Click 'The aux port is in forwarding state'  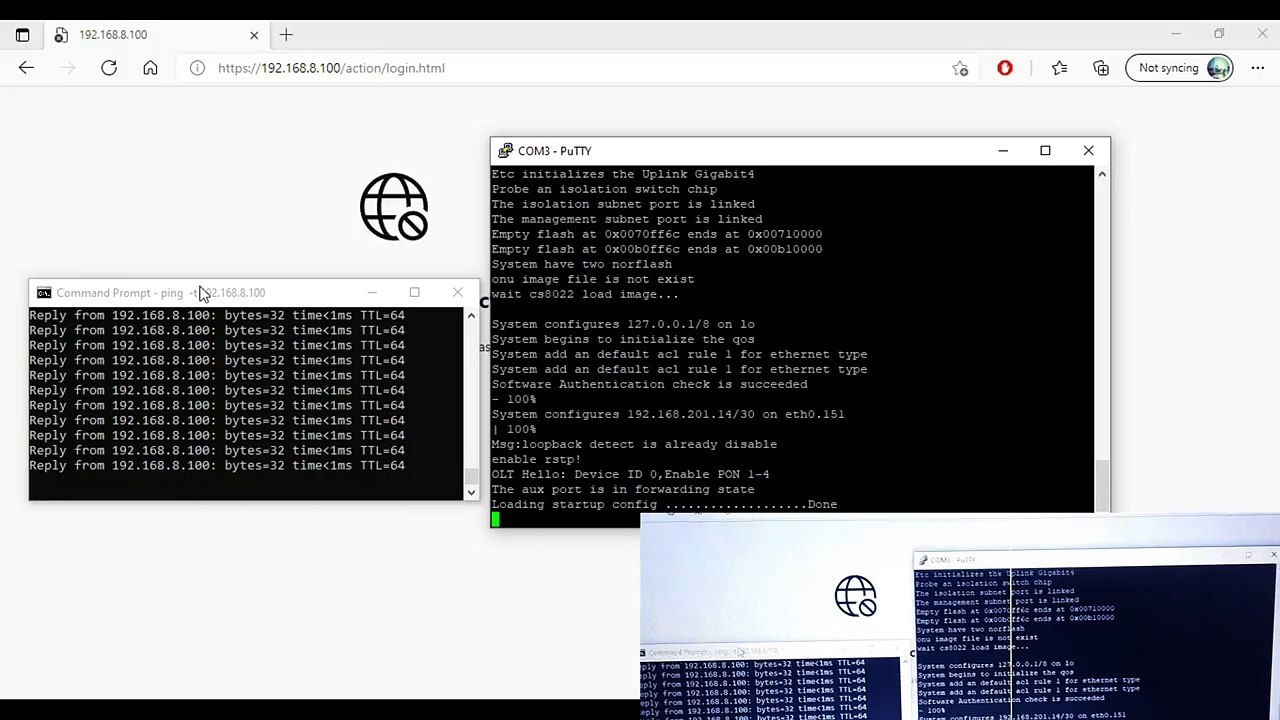tap(623, 490)
